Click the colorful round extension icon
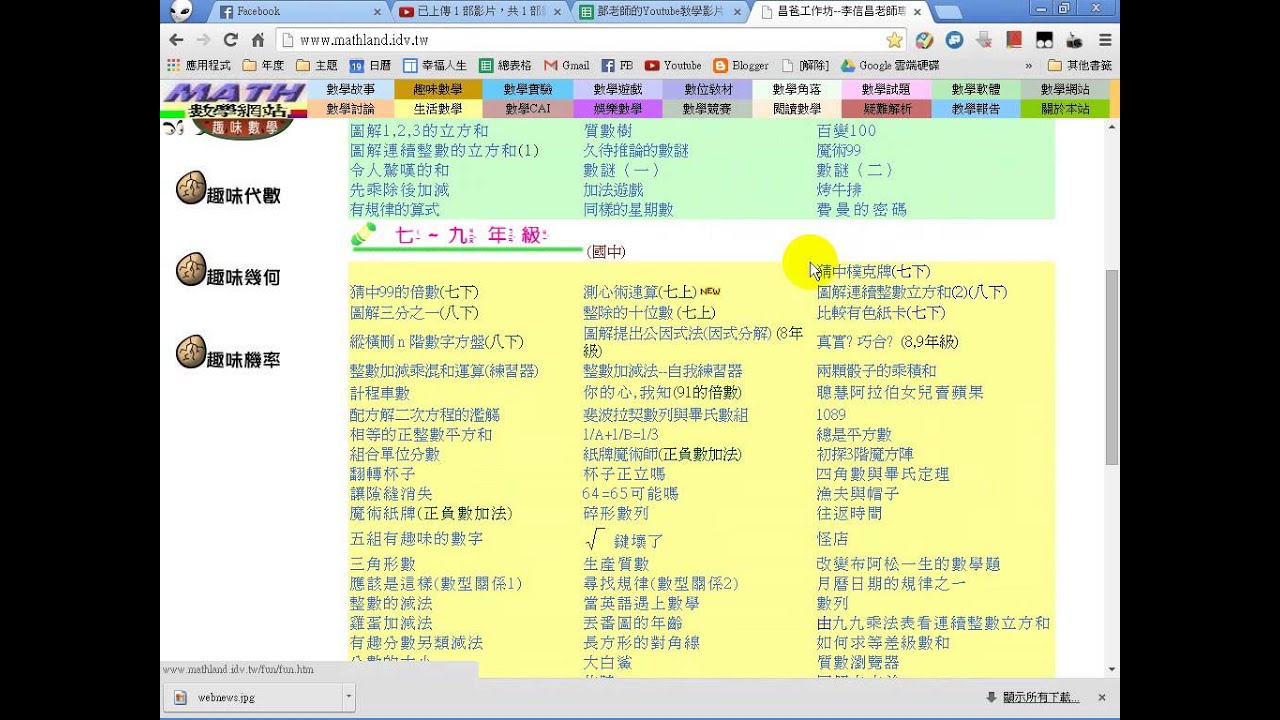This screenshot has height=720, width=1280. (x=924, y=40)
